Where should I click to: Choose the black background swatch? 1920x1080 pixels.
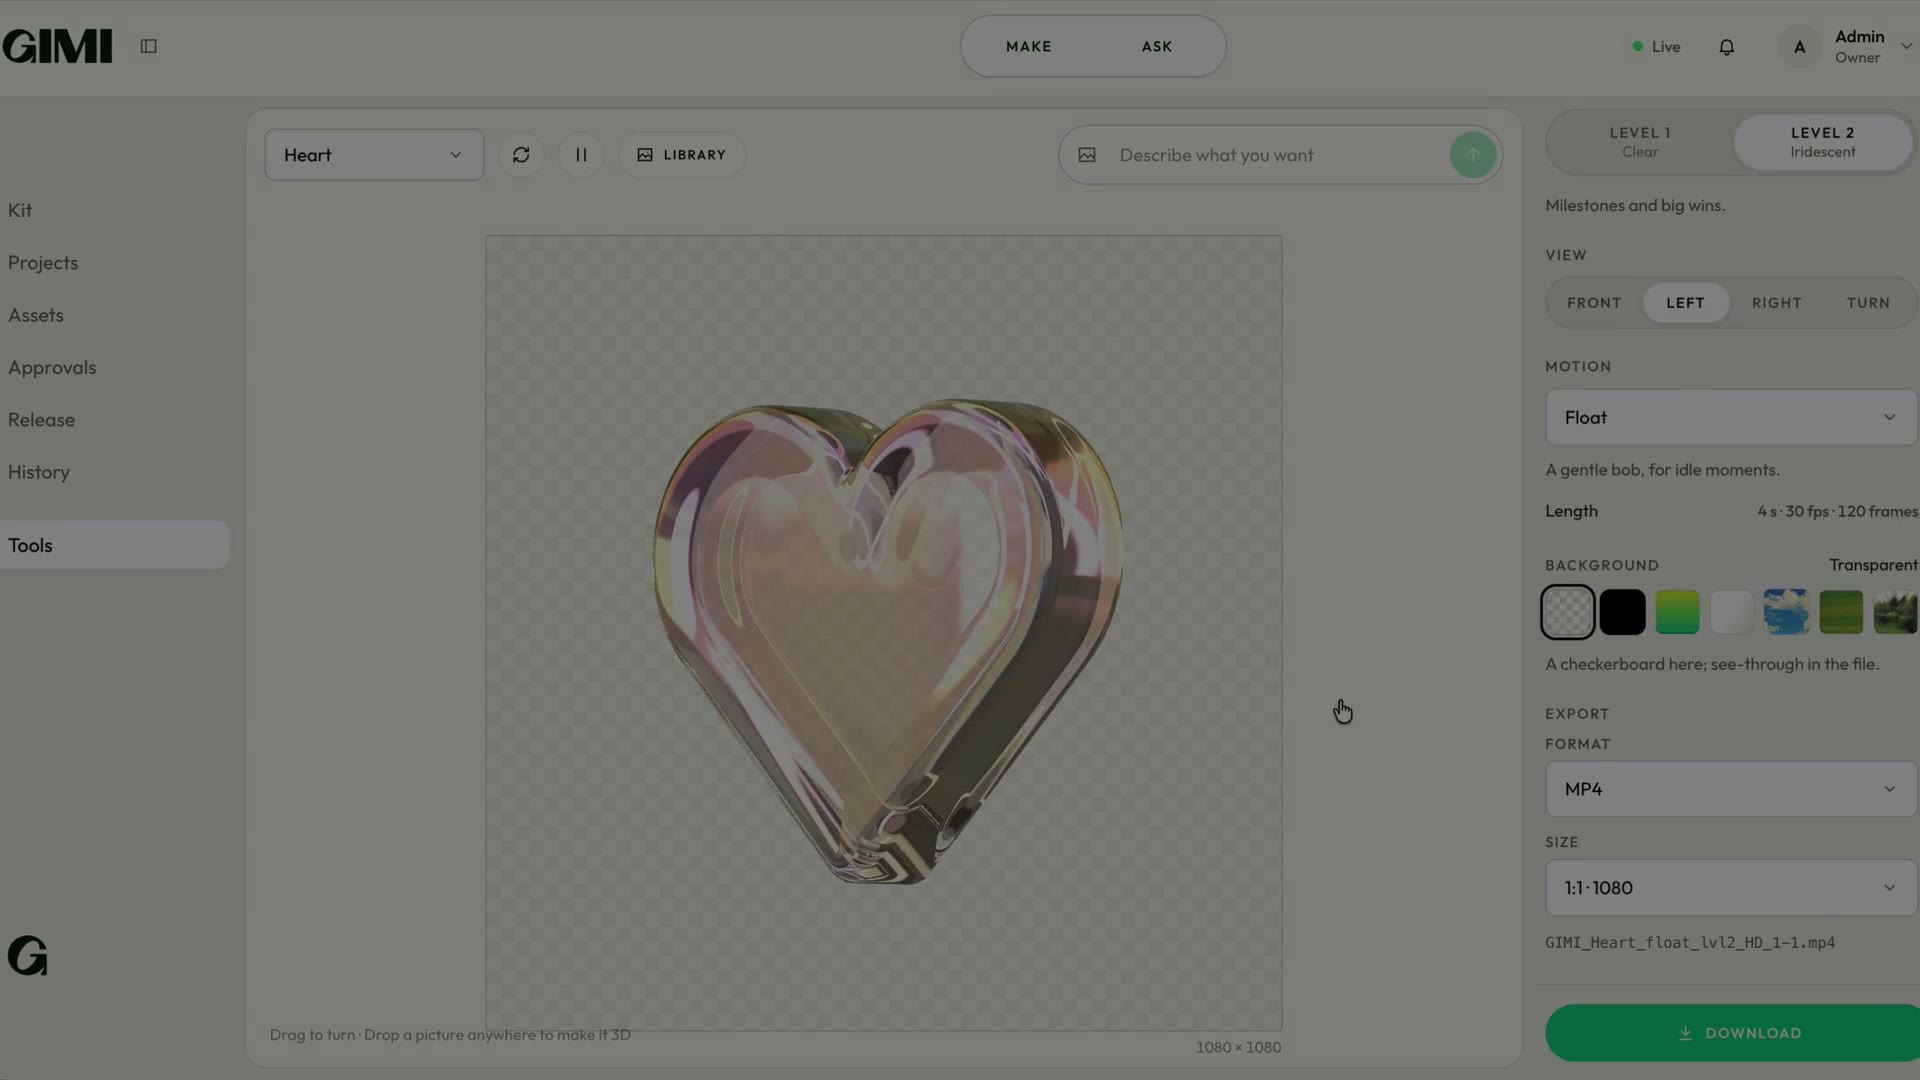tap(1622, 612)
